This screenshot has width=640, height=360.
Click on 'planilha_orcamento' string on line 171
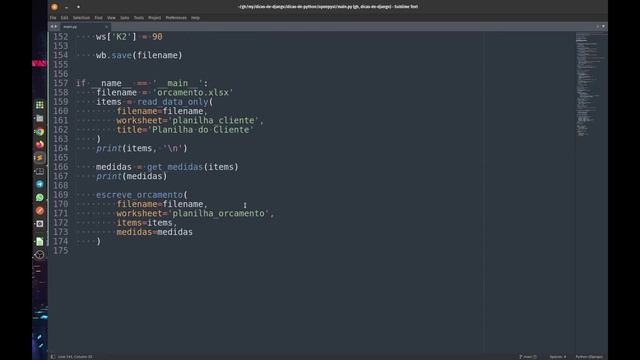point(219,213)
